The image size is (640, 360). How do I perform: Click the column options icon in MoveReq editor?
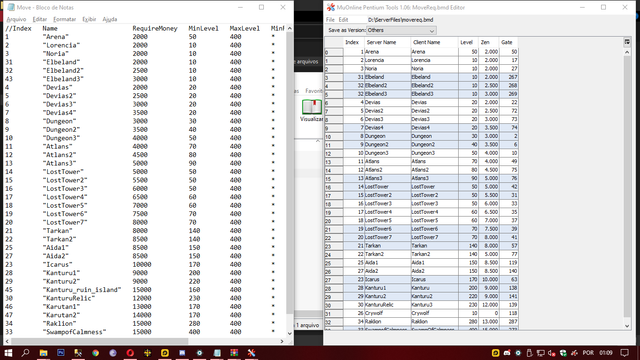pos(627,42)
